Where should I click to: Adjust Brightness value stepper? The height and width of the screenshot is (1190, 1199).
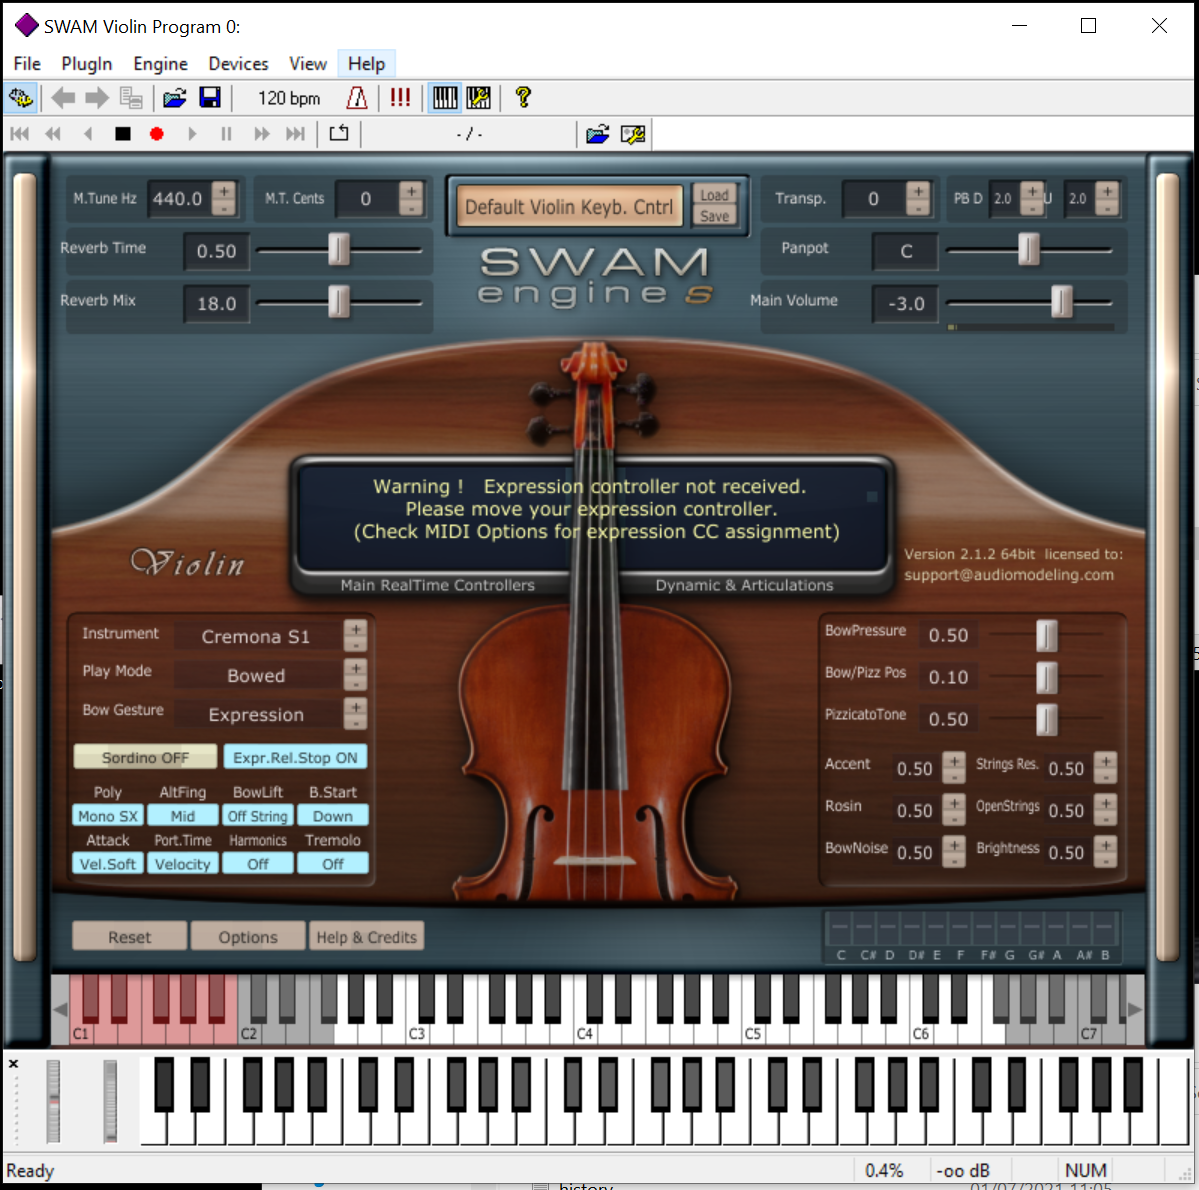[x=1106, y=852]
